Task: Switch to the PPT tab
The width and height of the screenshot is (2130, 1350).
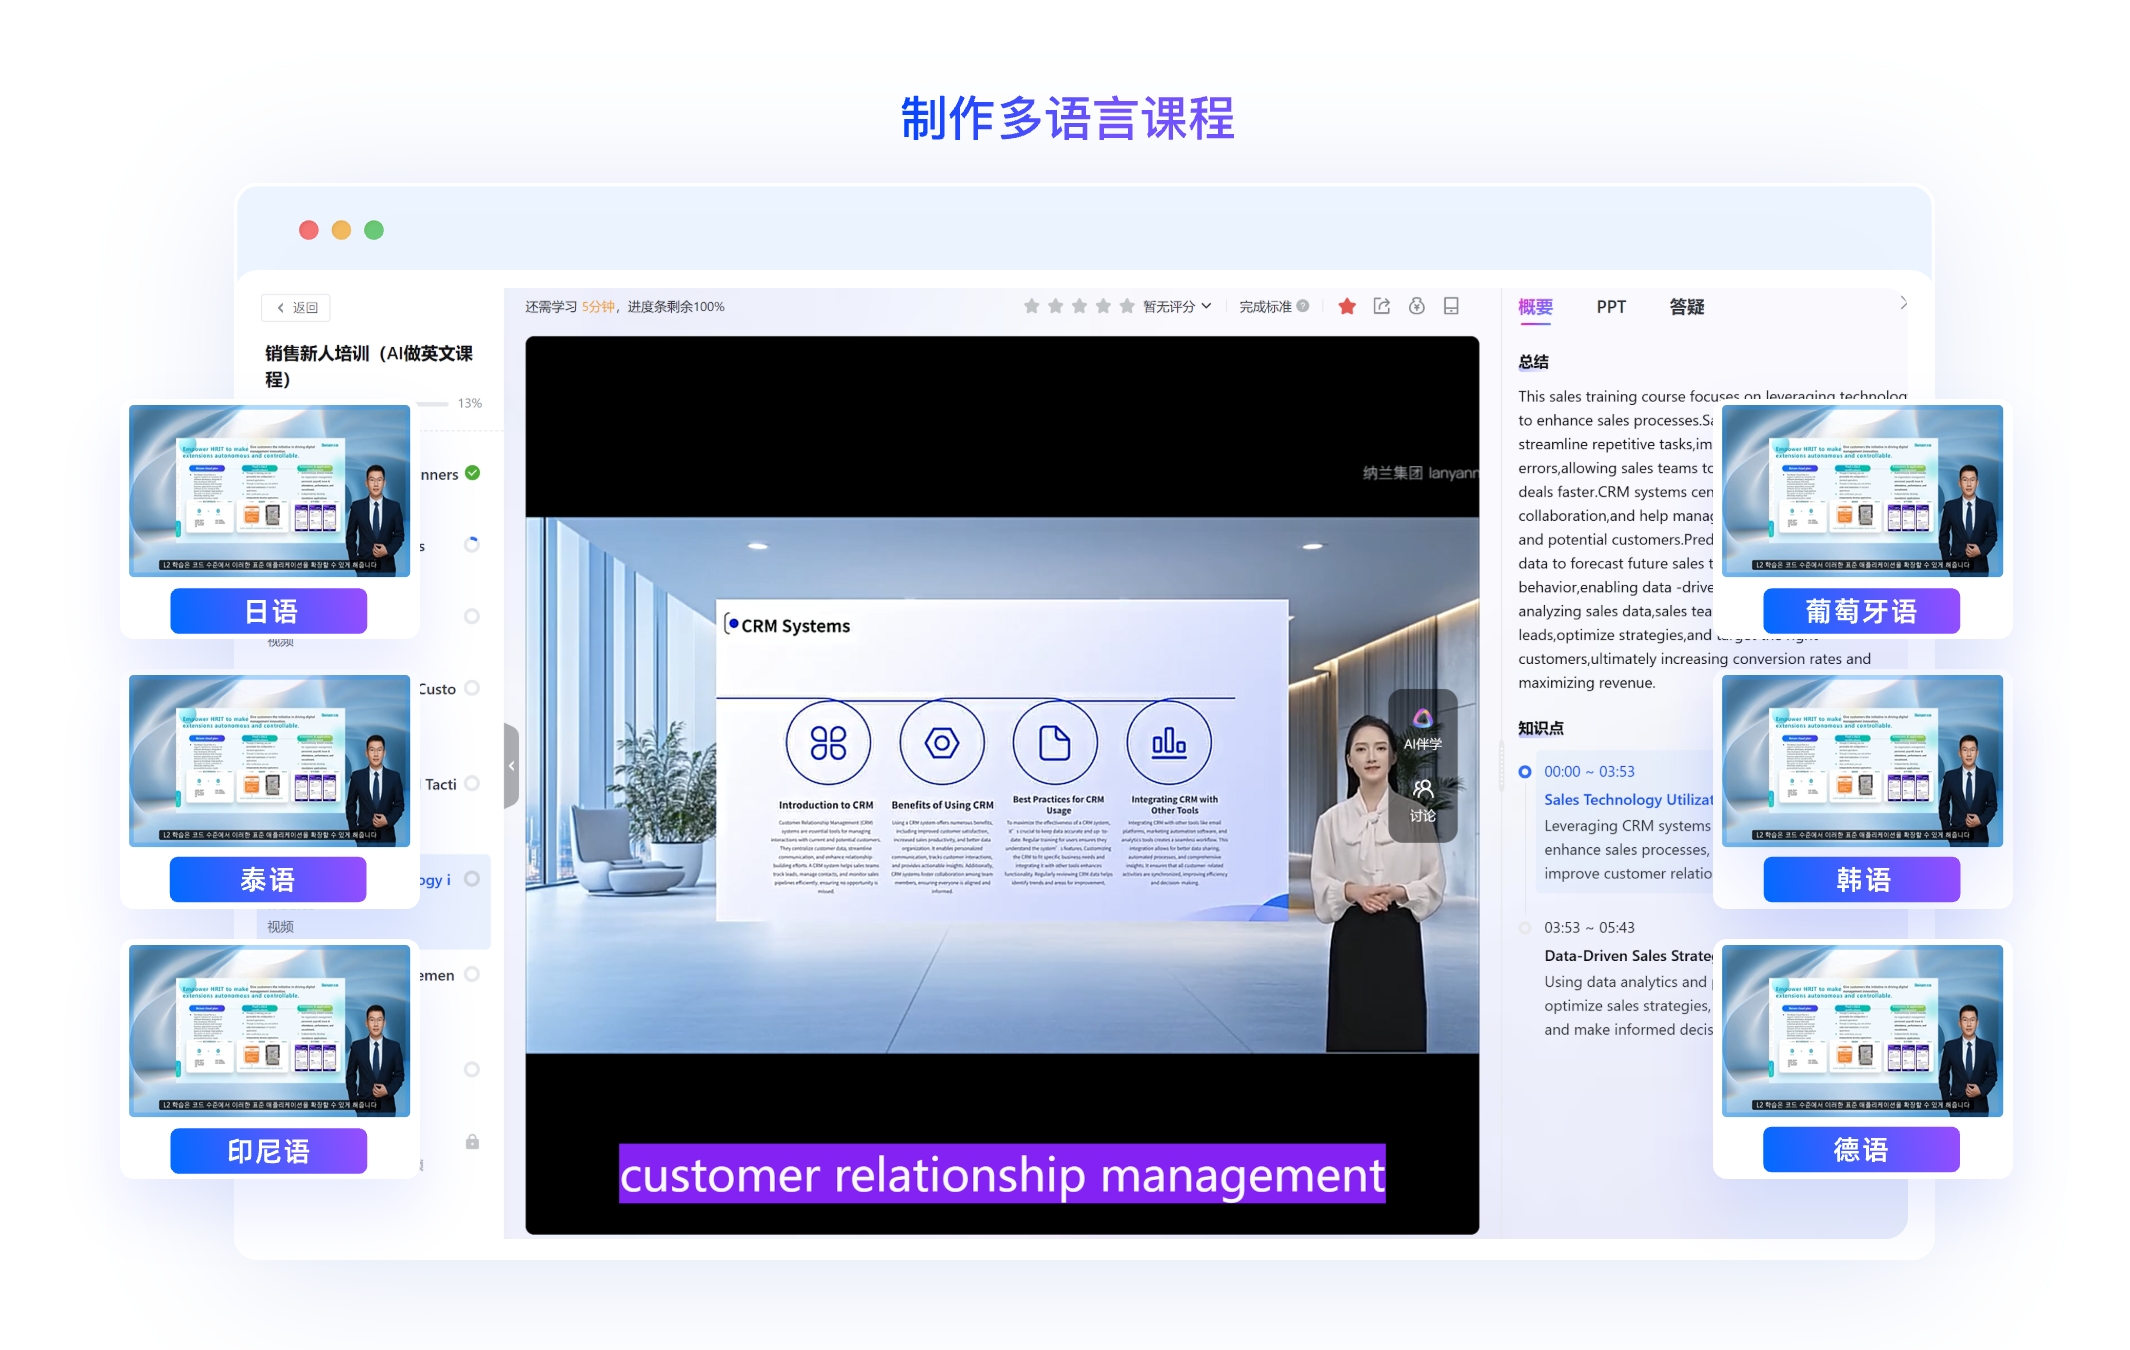Action: click(1611, 307)
